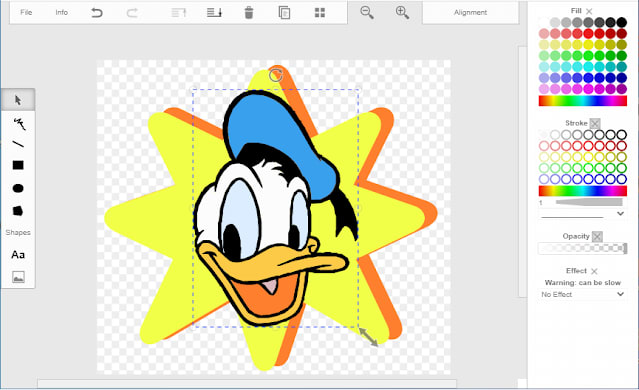Click the canvas vertical scrollbar
Image resolution: width=639 pixels, height=390 pixels.
522,171
